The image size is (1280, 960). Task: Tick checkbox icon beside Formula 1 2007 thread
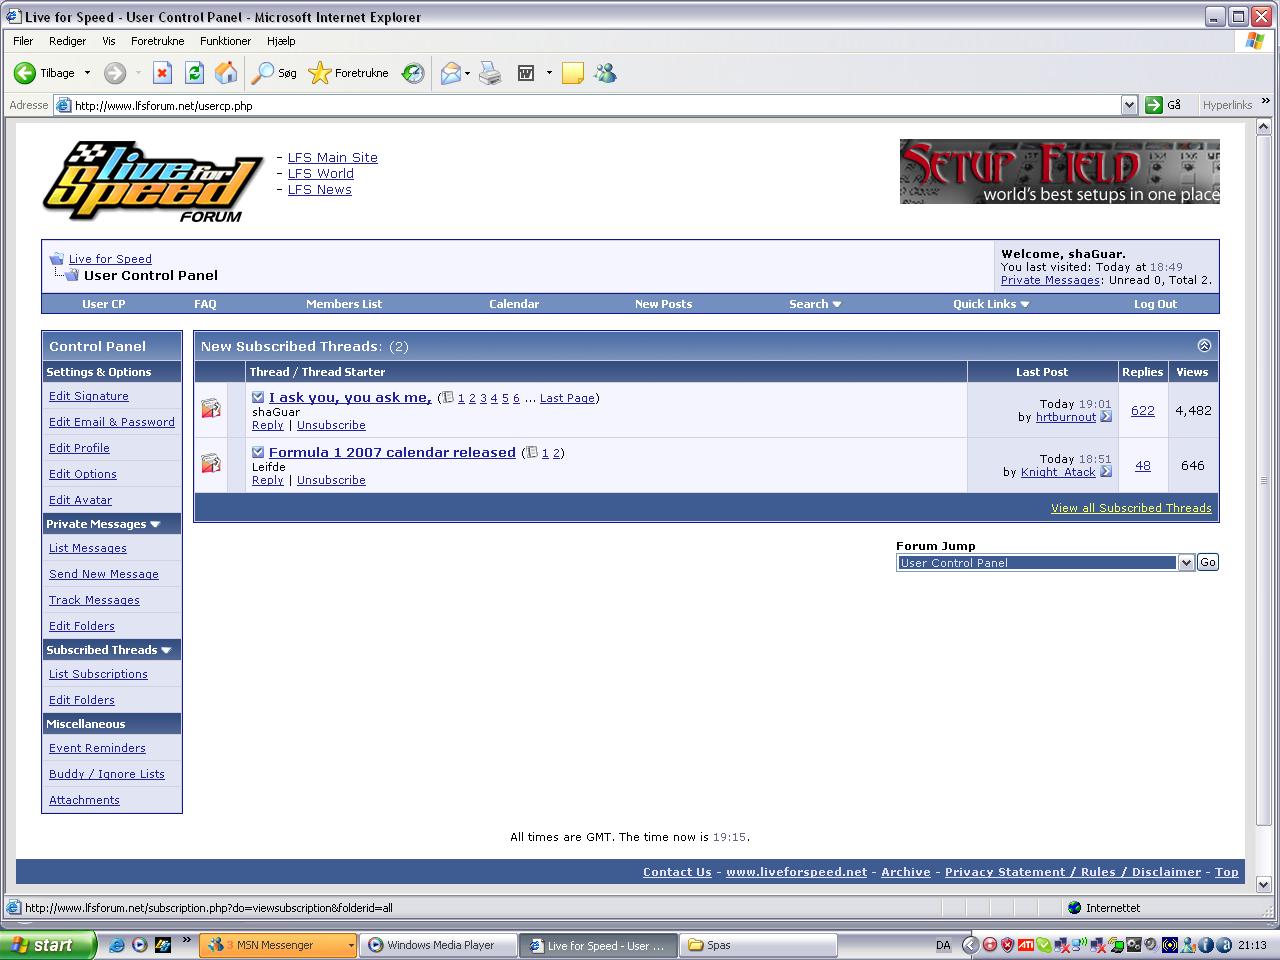[258, 452]
